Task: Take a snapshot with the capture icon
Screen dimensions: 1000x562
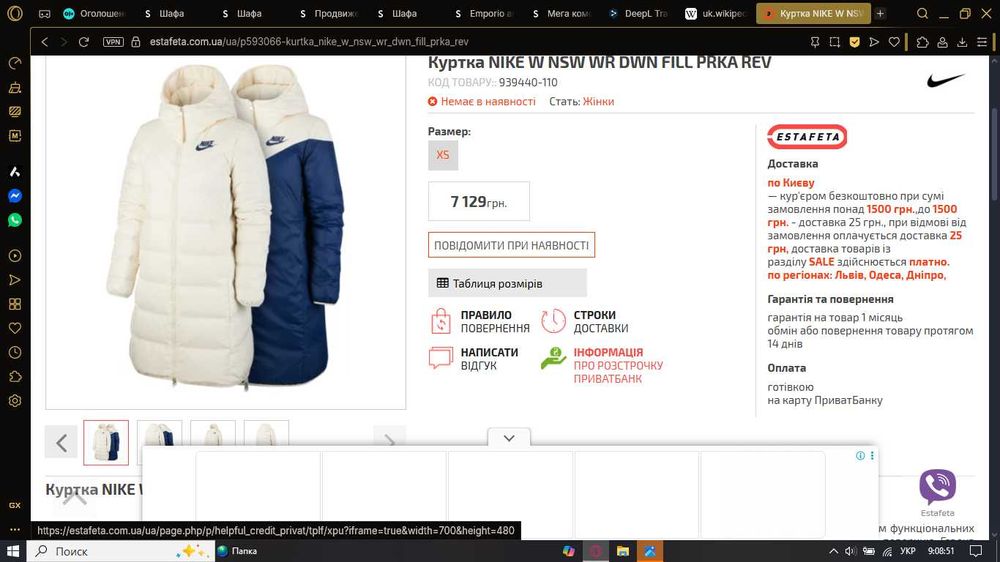Action: [834, 41]
